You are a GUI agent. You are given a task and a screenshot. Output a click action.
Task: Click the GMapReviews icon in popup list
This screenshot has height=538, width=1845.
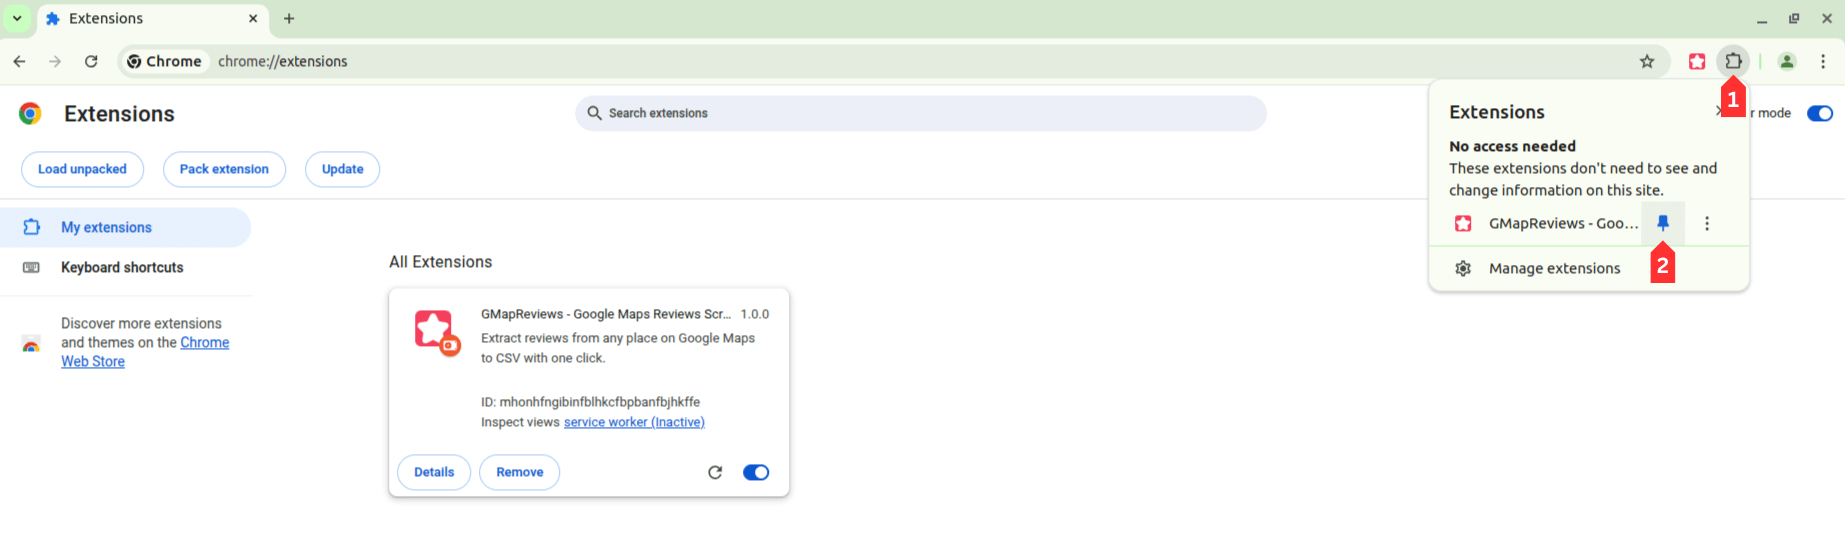pyautogui.click(x=1463, y=223)
